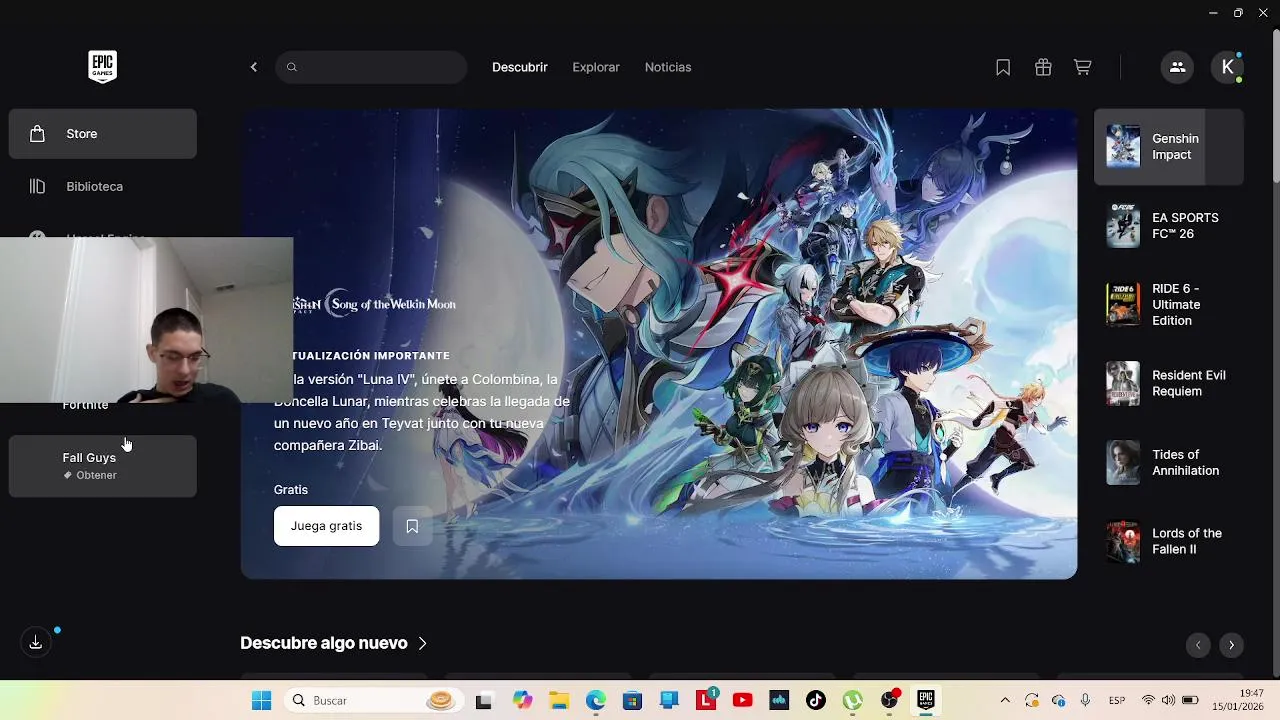1280x720 pixels.
Task: Click the page vertical scrollbar
Action: point(1275,105)
